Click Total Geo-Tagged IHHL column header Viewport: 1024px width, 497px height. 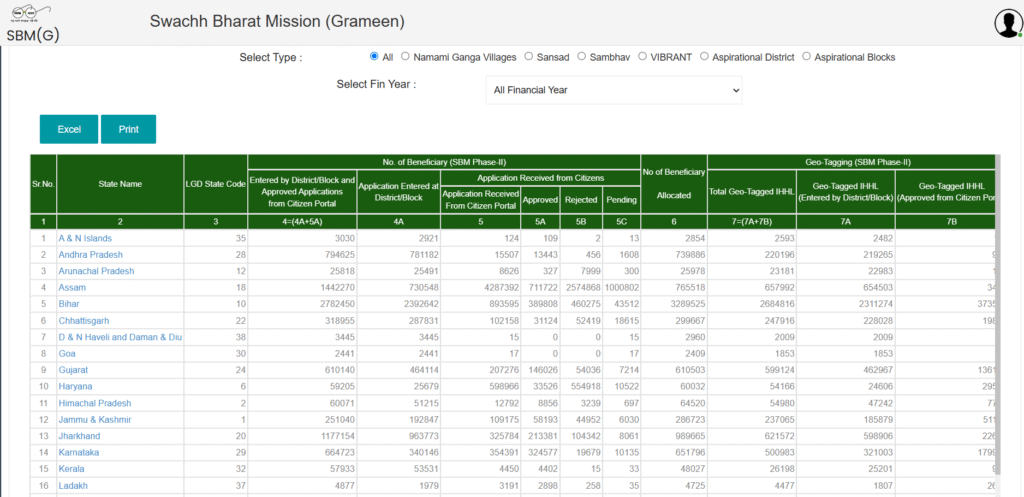[x=752, y=191]
